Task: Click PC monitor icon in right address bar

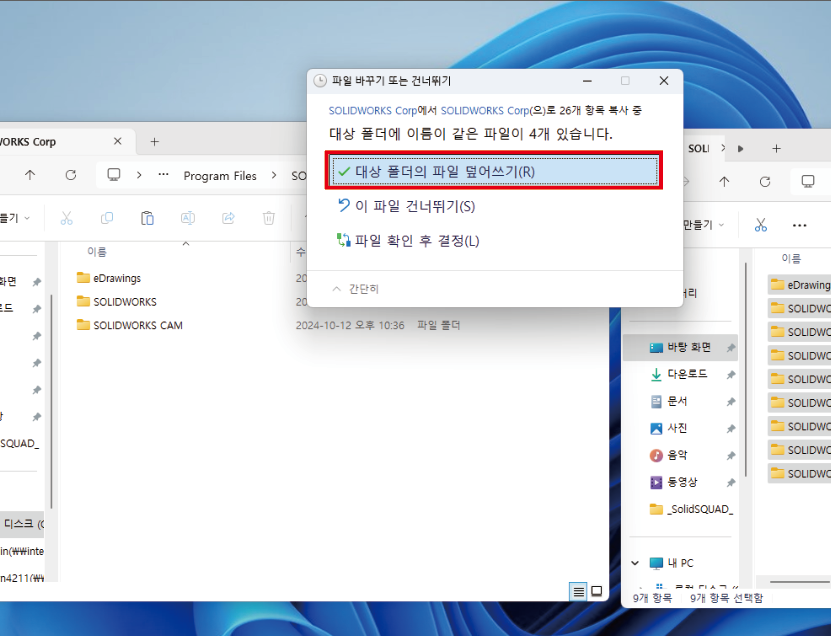Action: point(808,182)
